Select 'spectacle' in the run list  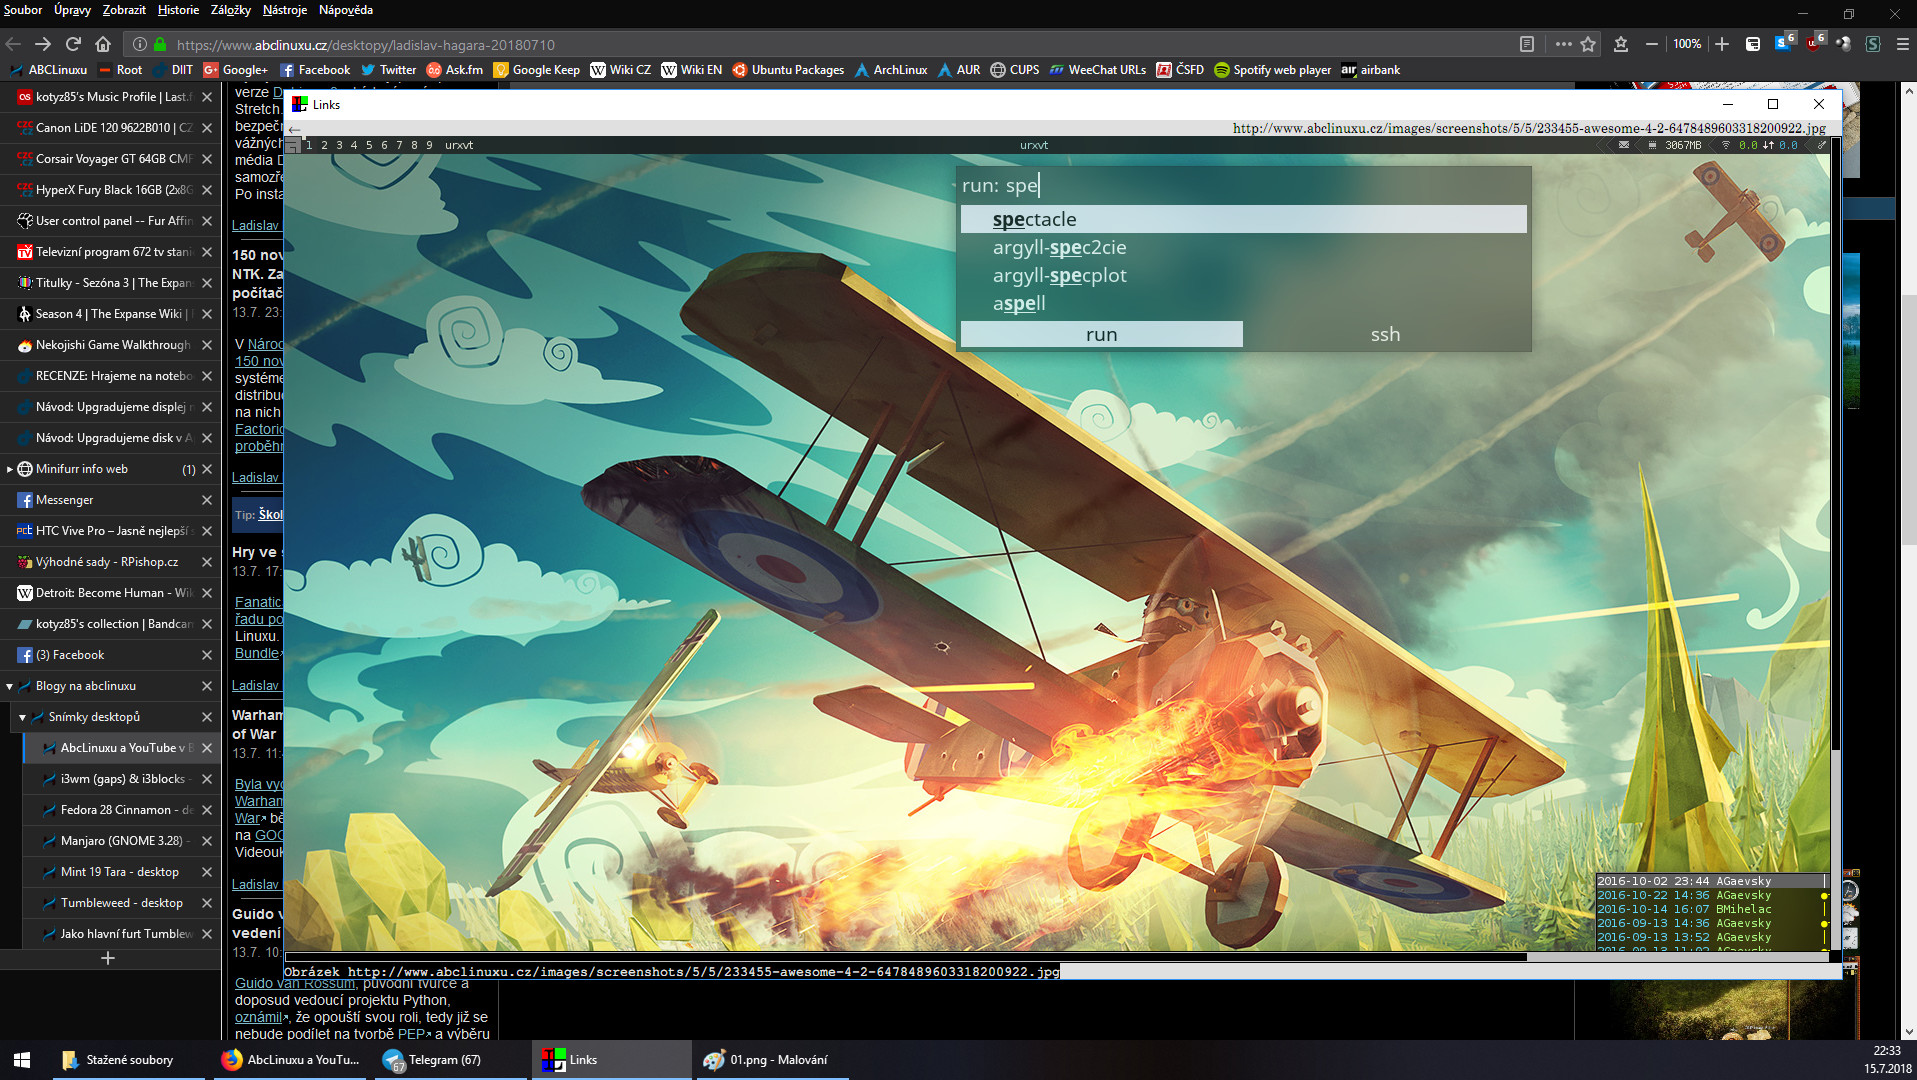(x=1243, y=219)
